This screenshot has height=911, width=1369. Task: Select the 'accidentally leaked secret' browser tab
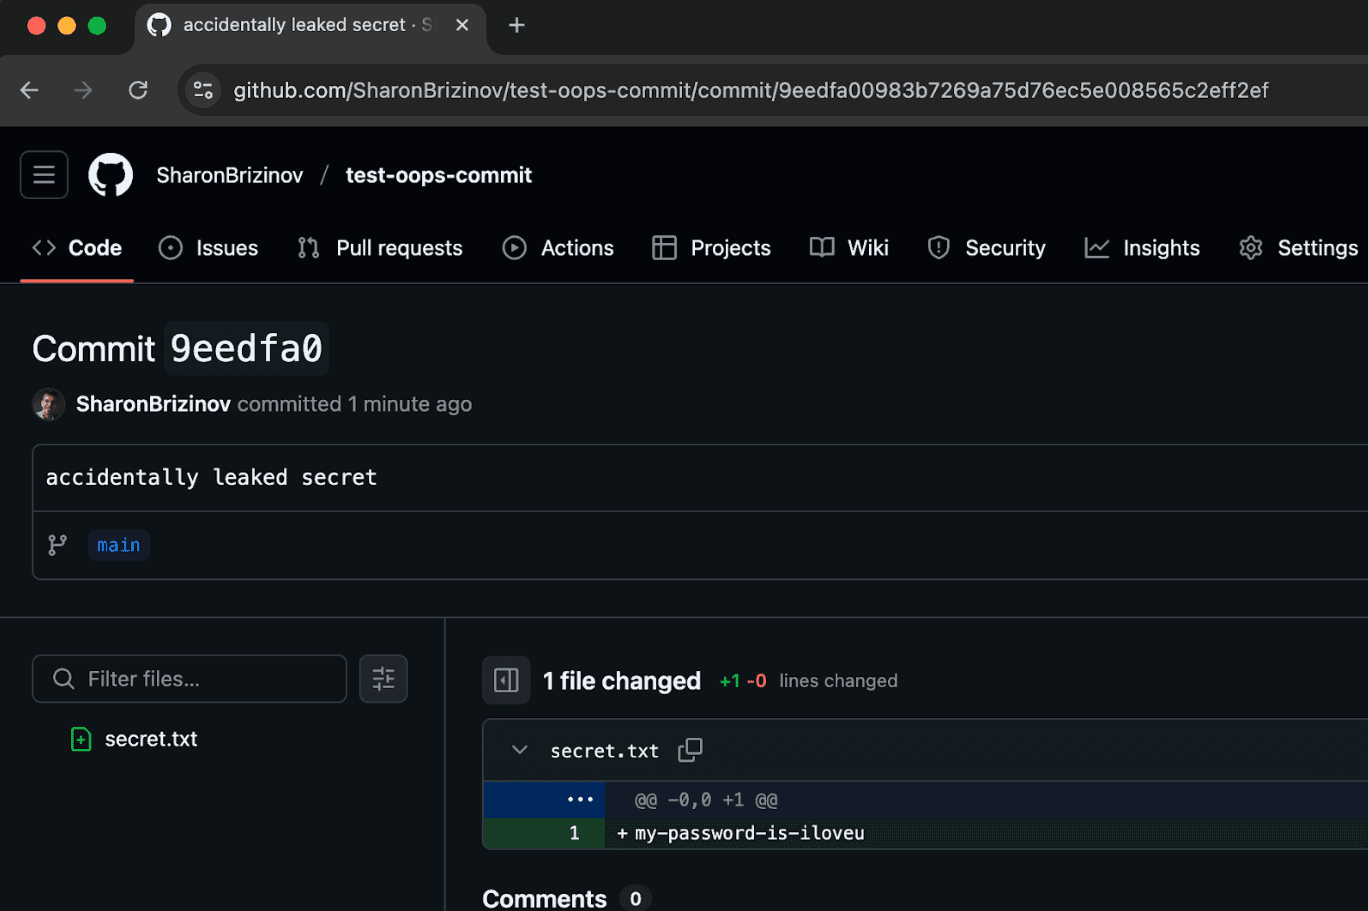point(310,26)
